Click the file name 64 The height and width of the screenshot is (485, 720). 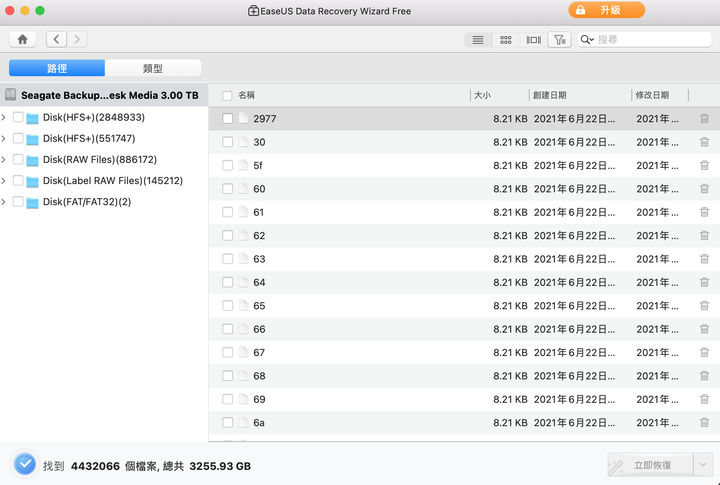pyautogui.click(x=259, y=282)
